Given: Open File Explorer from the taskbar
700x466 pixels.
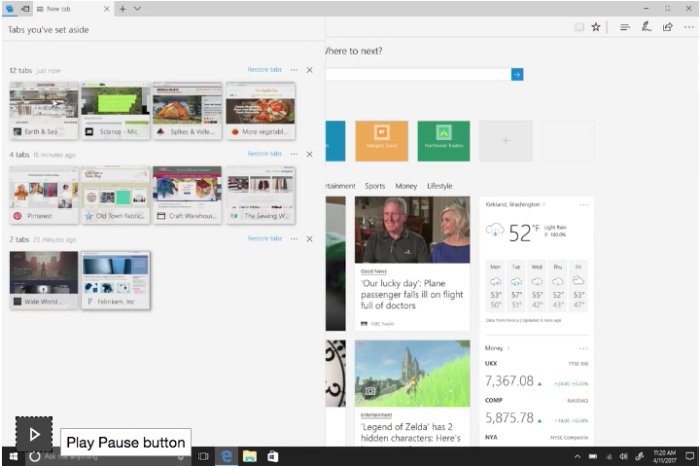Looking at the screenshot, I should pos(249,456).
